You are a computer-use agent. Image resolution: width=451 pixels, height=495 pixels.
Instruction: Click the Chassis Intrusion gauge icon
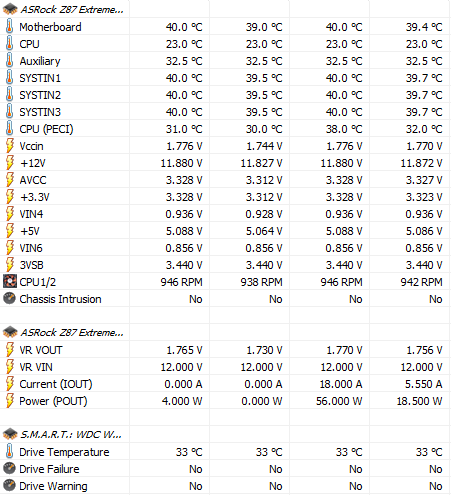pos(9,299)
